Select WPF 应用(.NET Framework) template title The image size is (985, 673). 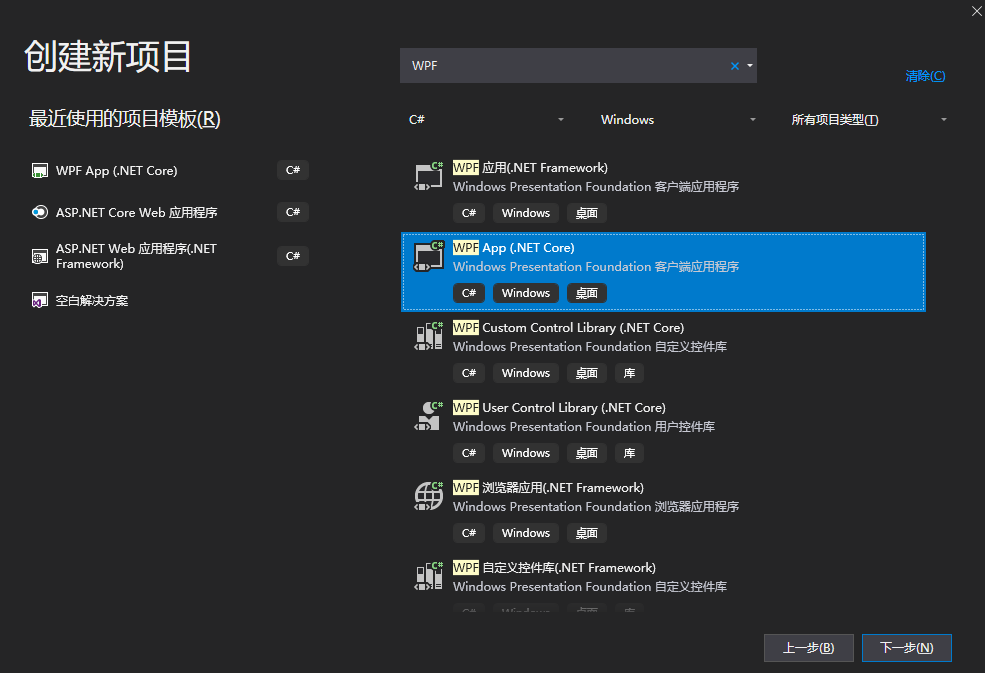pyautogui.click(x=530, y=168)
